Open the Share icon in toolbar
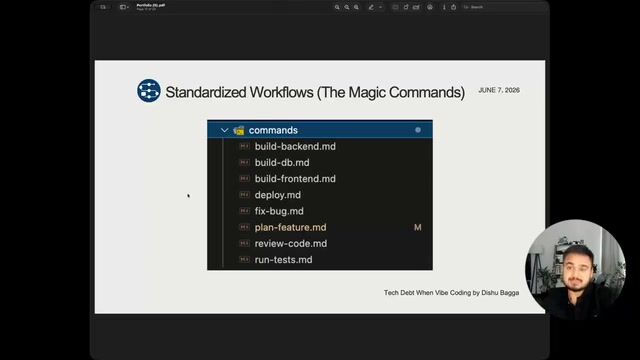640x360 pixels. tap(453, 7)
